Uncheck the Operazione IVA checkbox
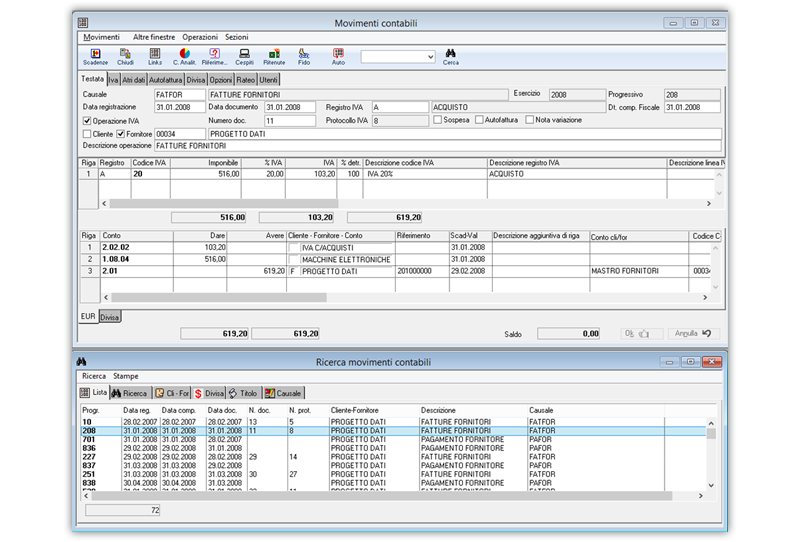Screen dimensions: 800x542 [x=87, y=120]
